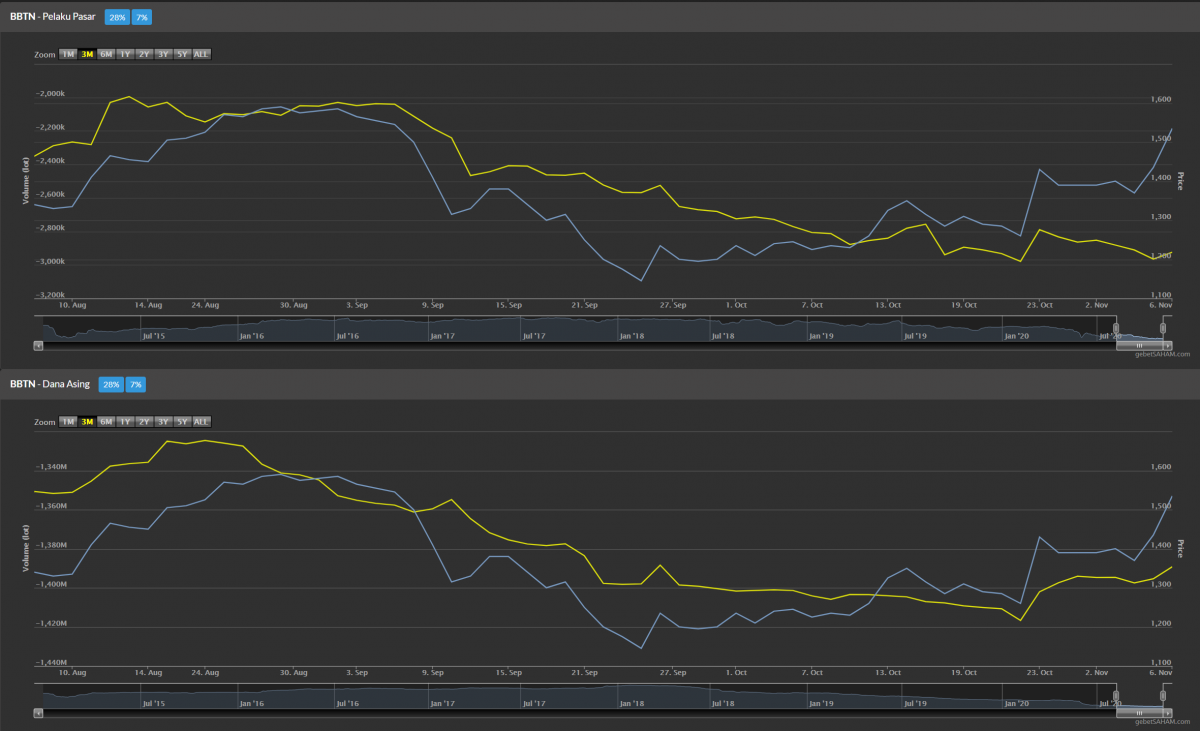The width and height of the screenshot is (1200, 731).
Task: Show ALL data on Dana Asing chart
Action: tap(201, 422)
